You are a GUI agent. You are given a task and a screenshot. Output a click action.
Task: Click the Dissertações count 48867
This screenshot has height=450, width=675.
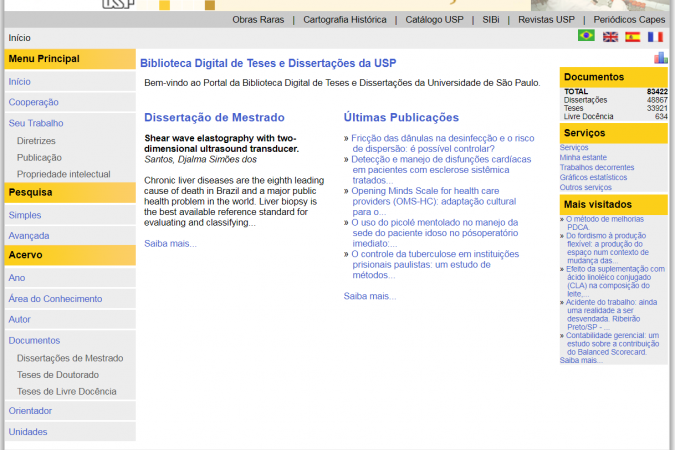[x=657, y=100]
